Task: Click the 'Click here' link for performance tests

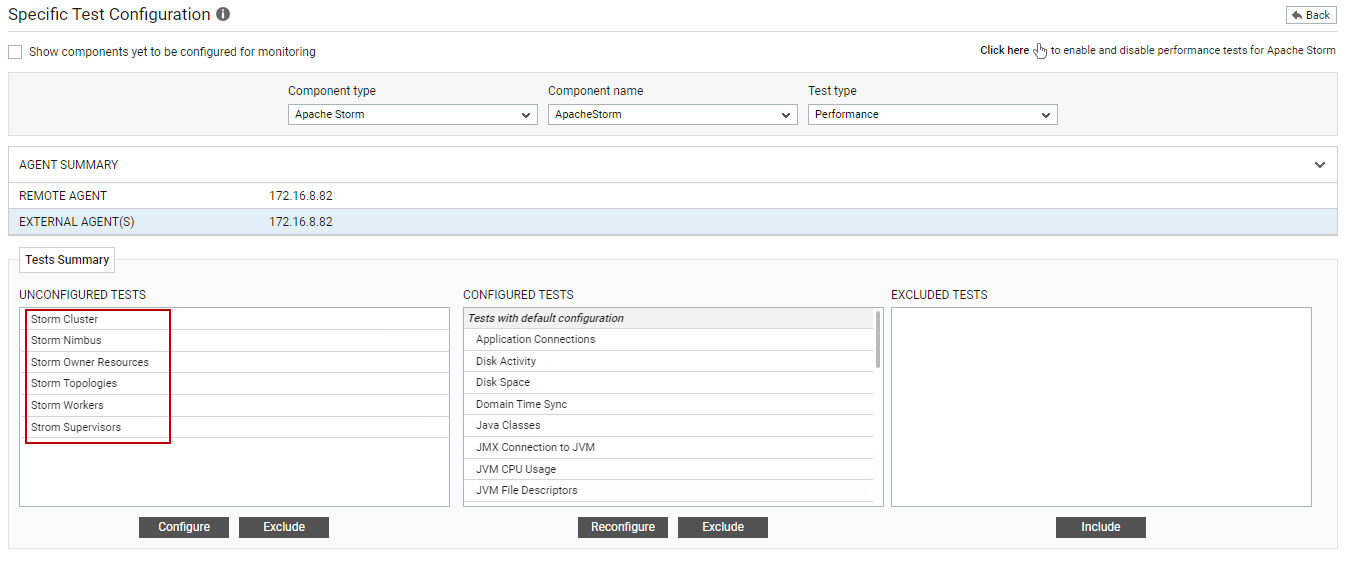Action: (1004, 51)
